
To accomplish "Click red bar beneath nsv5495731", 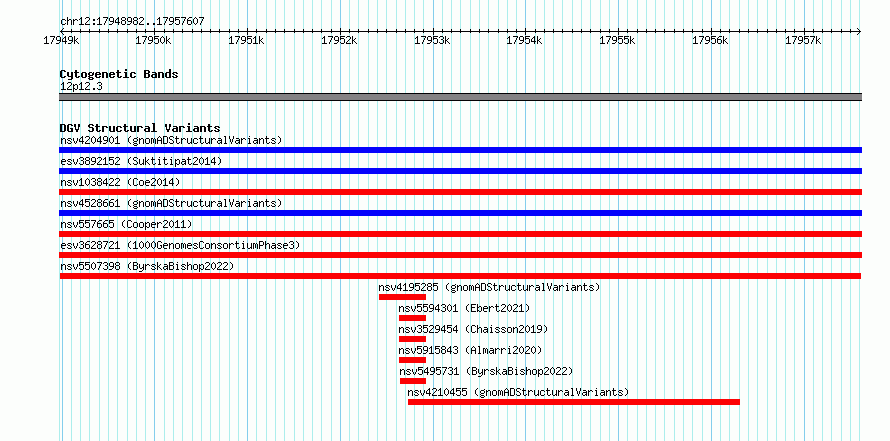I will [413, 381].
